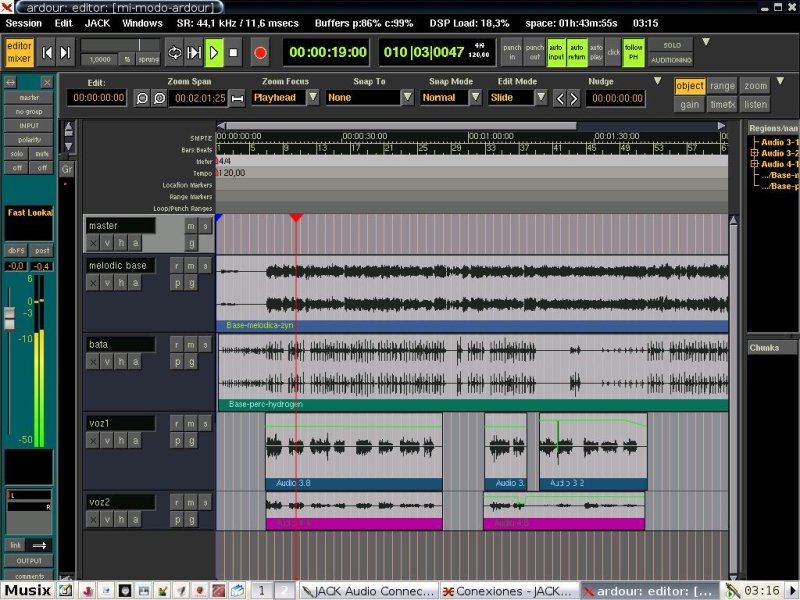The height and width of the screenshot is (600, 800).
Task: Toggle loop playback button
Action: 174,53
